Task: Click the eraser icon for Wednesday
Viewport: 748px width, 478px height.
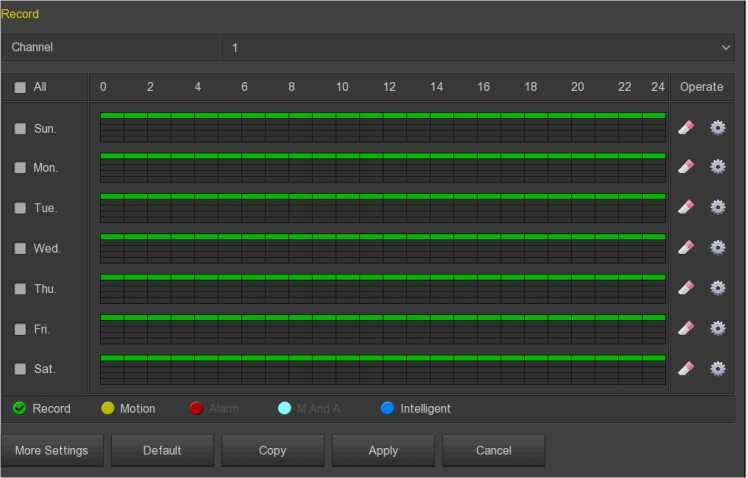Action: 685,247
